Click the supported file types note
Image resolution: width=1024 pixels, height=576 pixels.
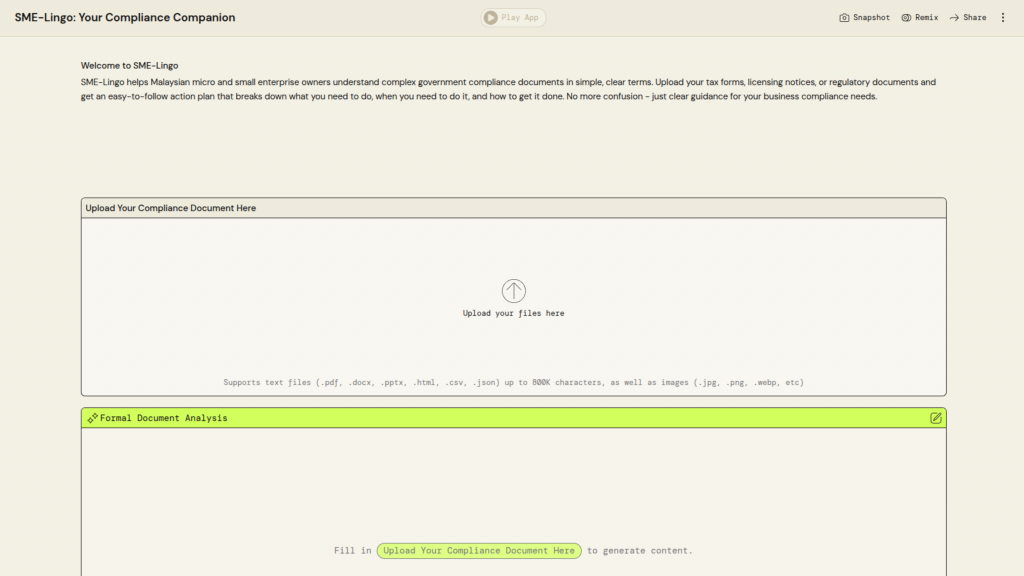[513, 382]
